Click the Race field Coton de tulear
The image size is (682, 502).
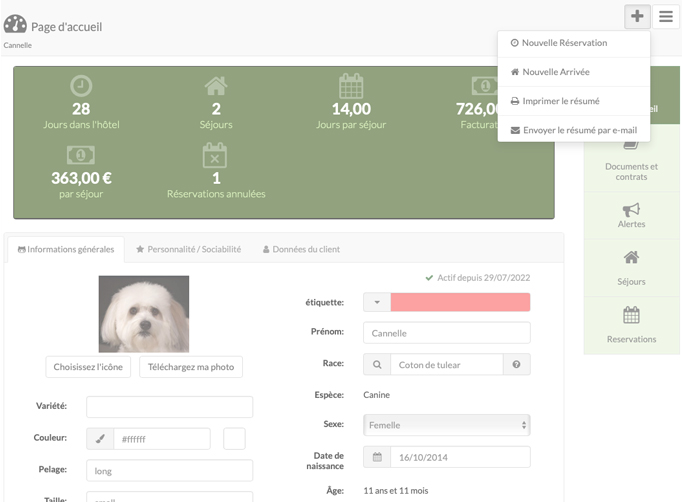click(x=447, y=365)
